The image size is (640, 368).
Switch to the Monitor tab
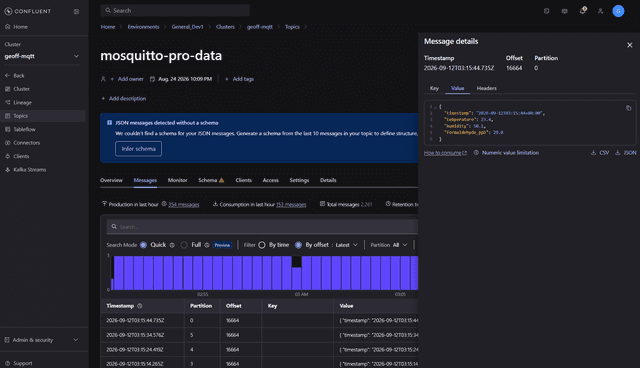pyautogui.click(x=178, y=180)
